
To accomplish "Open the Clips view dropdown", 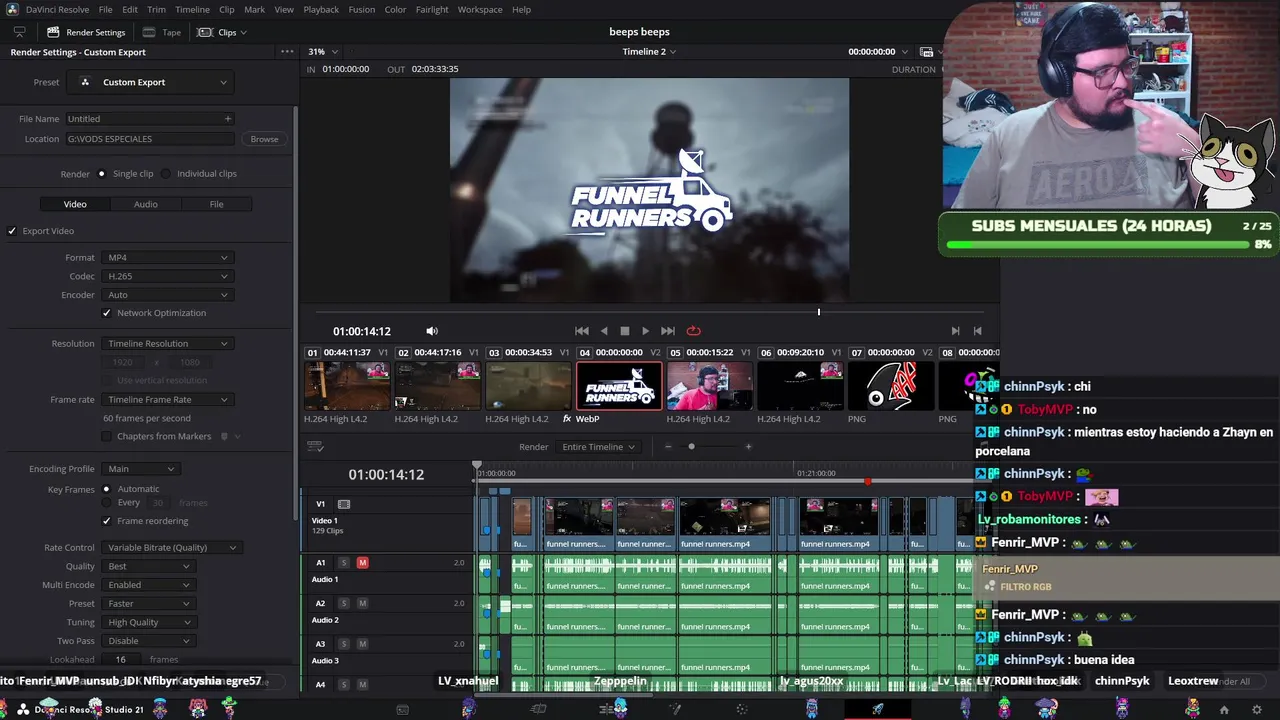I will [x=222, y=32].
